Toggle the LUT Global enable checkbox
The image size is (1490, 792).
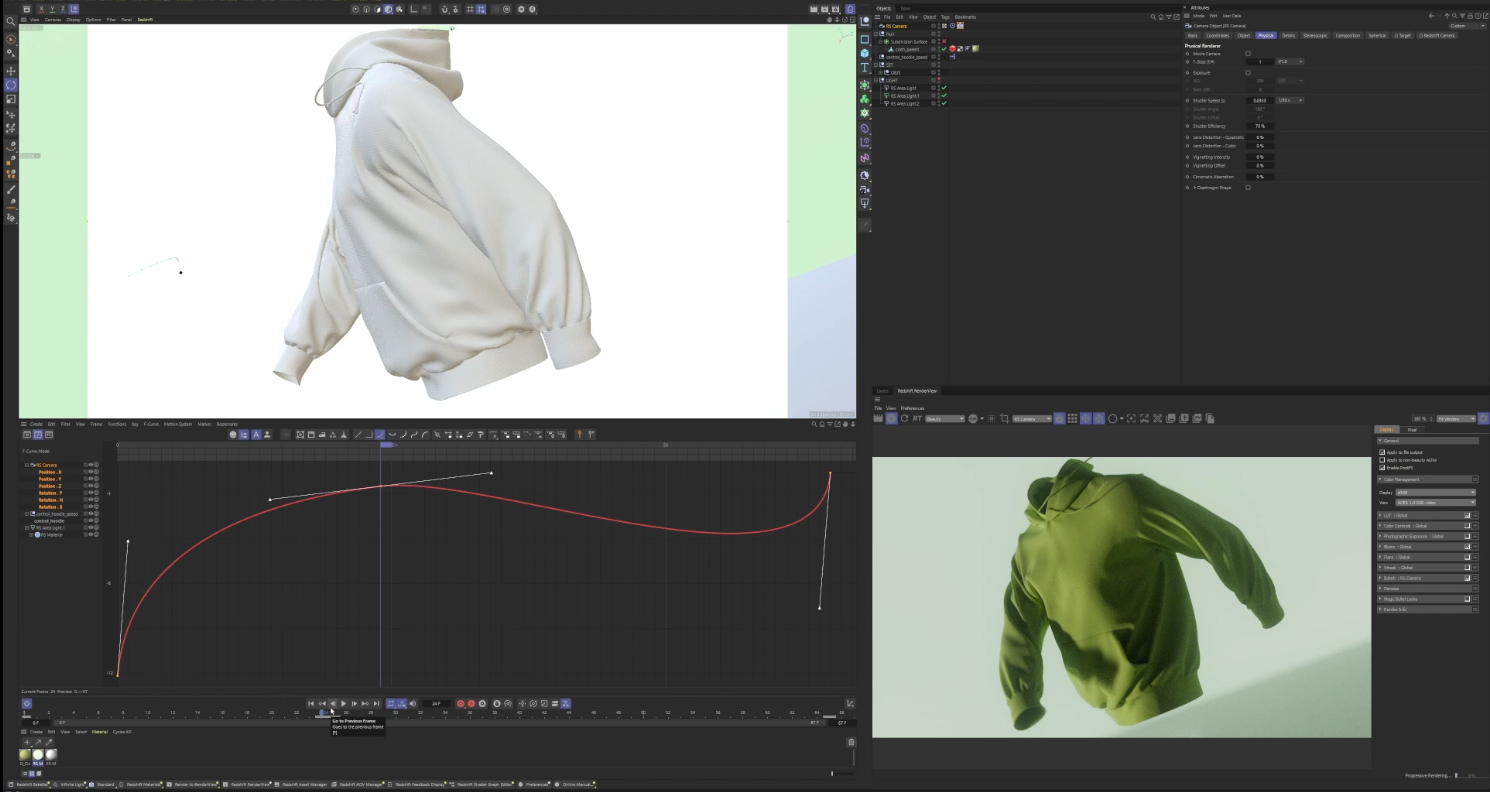click(x=1468, y=515)
